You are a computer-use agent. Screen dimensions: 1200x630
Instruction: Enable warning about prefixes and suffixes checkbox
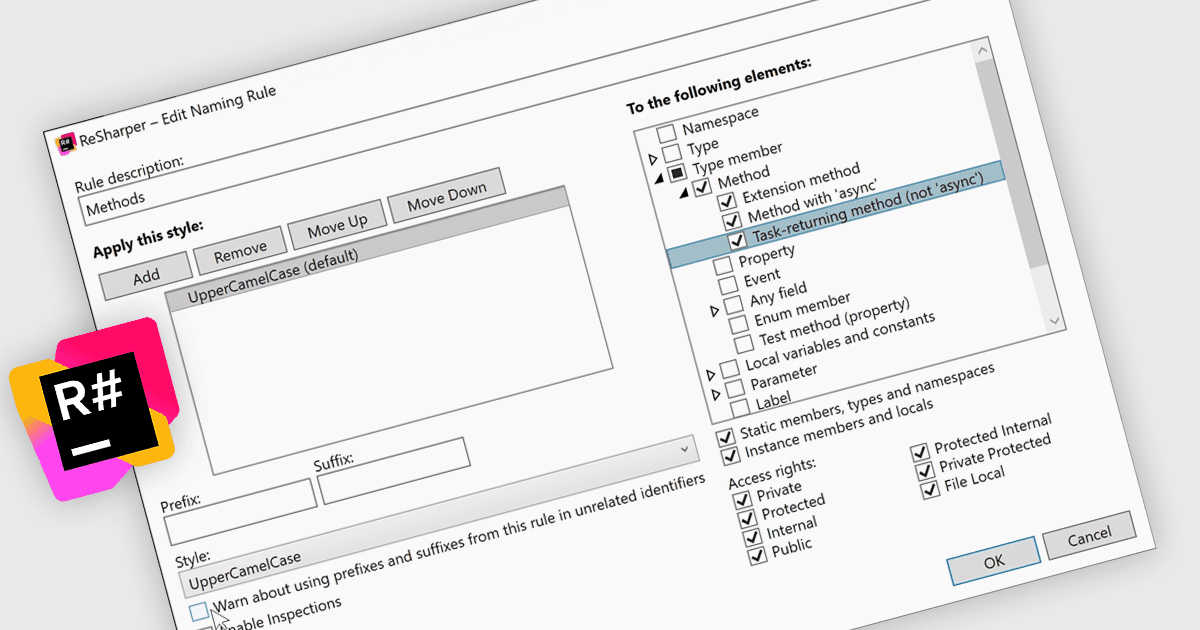199,610
